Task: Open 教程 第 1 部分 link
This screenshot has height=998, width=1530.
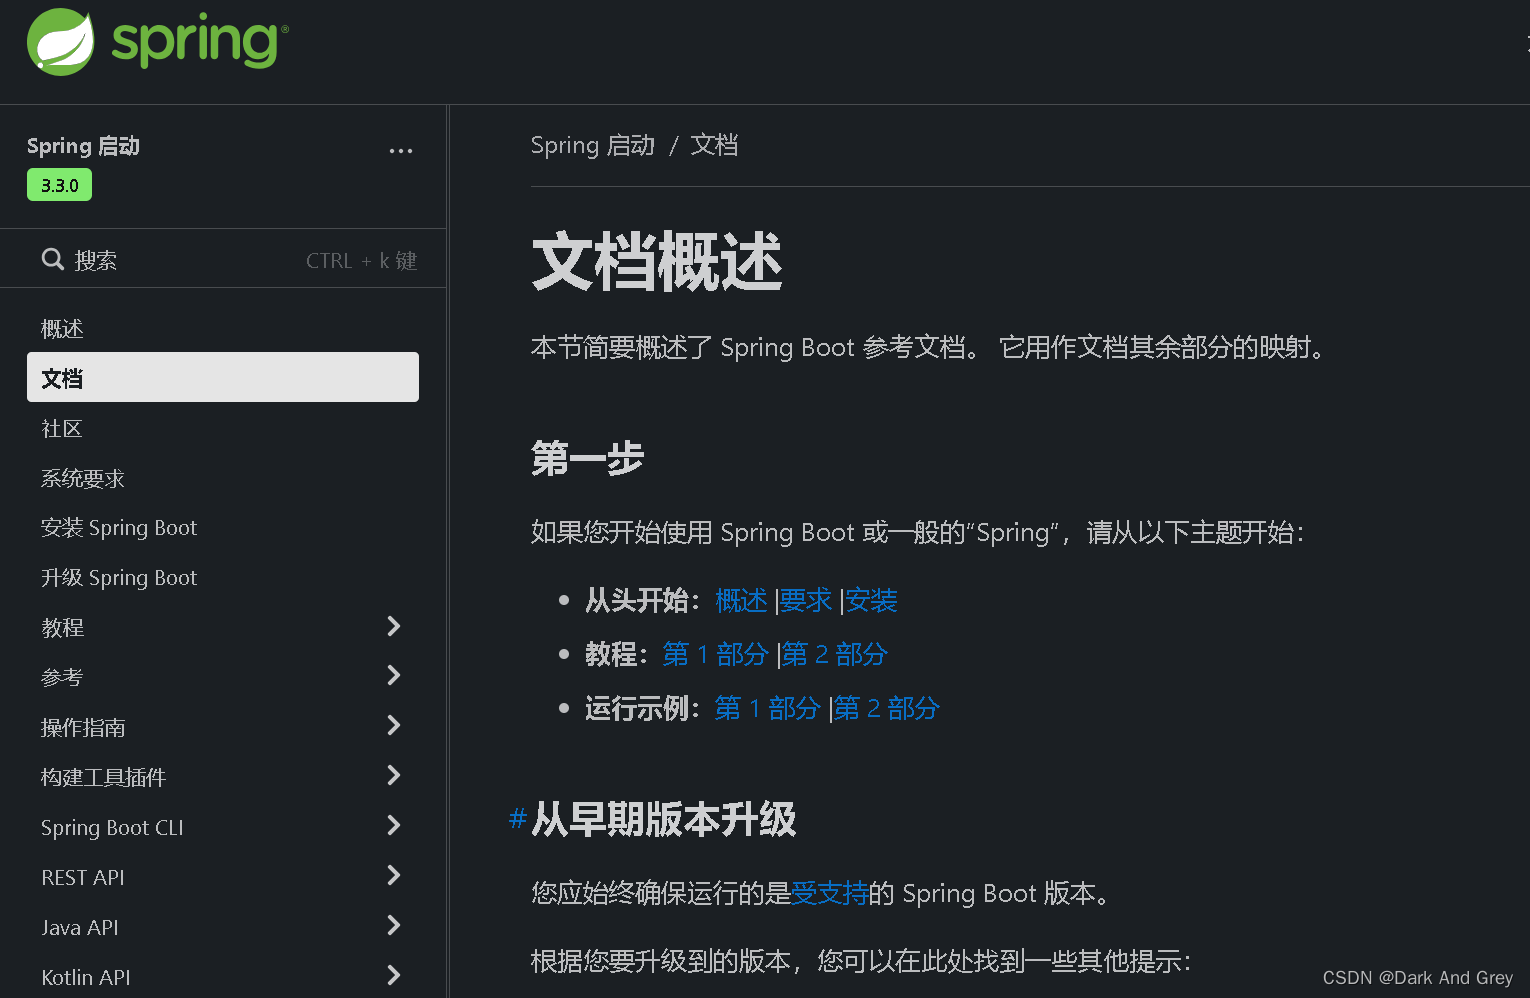Action: [715, 655]
